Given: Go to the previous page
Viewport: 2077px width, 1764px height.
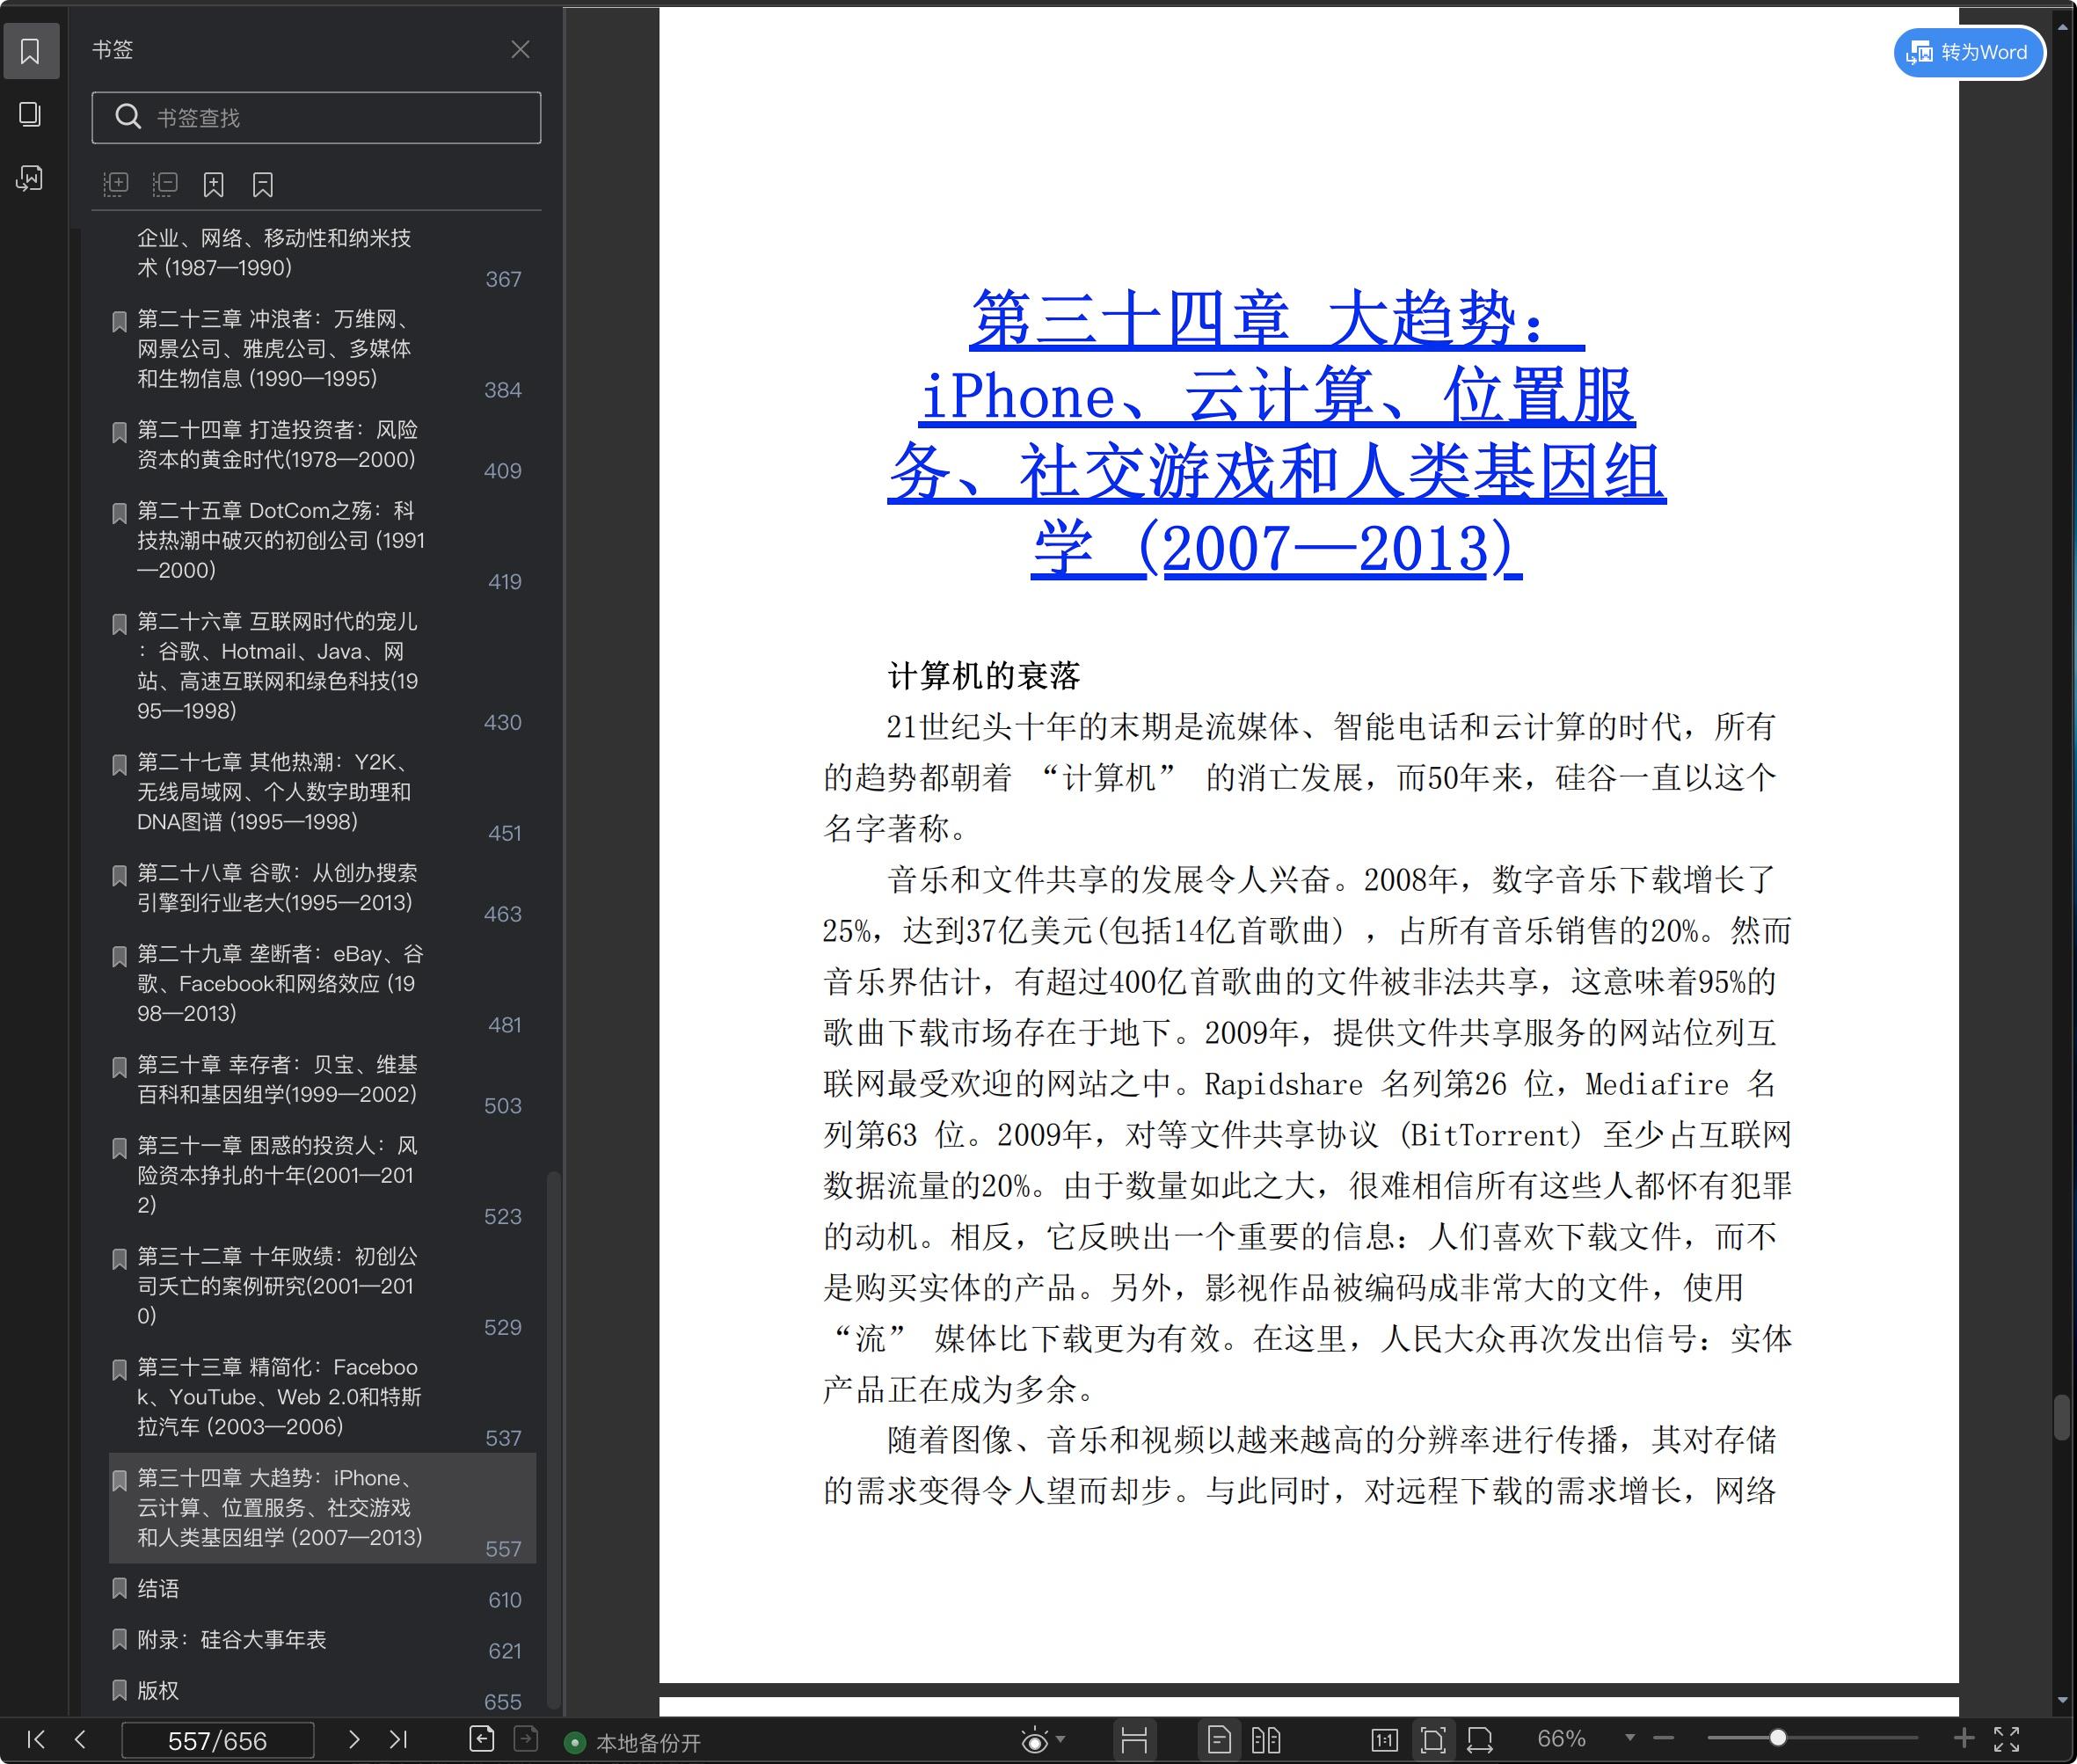Looking at the screenshot, I should pos(80,1739).
